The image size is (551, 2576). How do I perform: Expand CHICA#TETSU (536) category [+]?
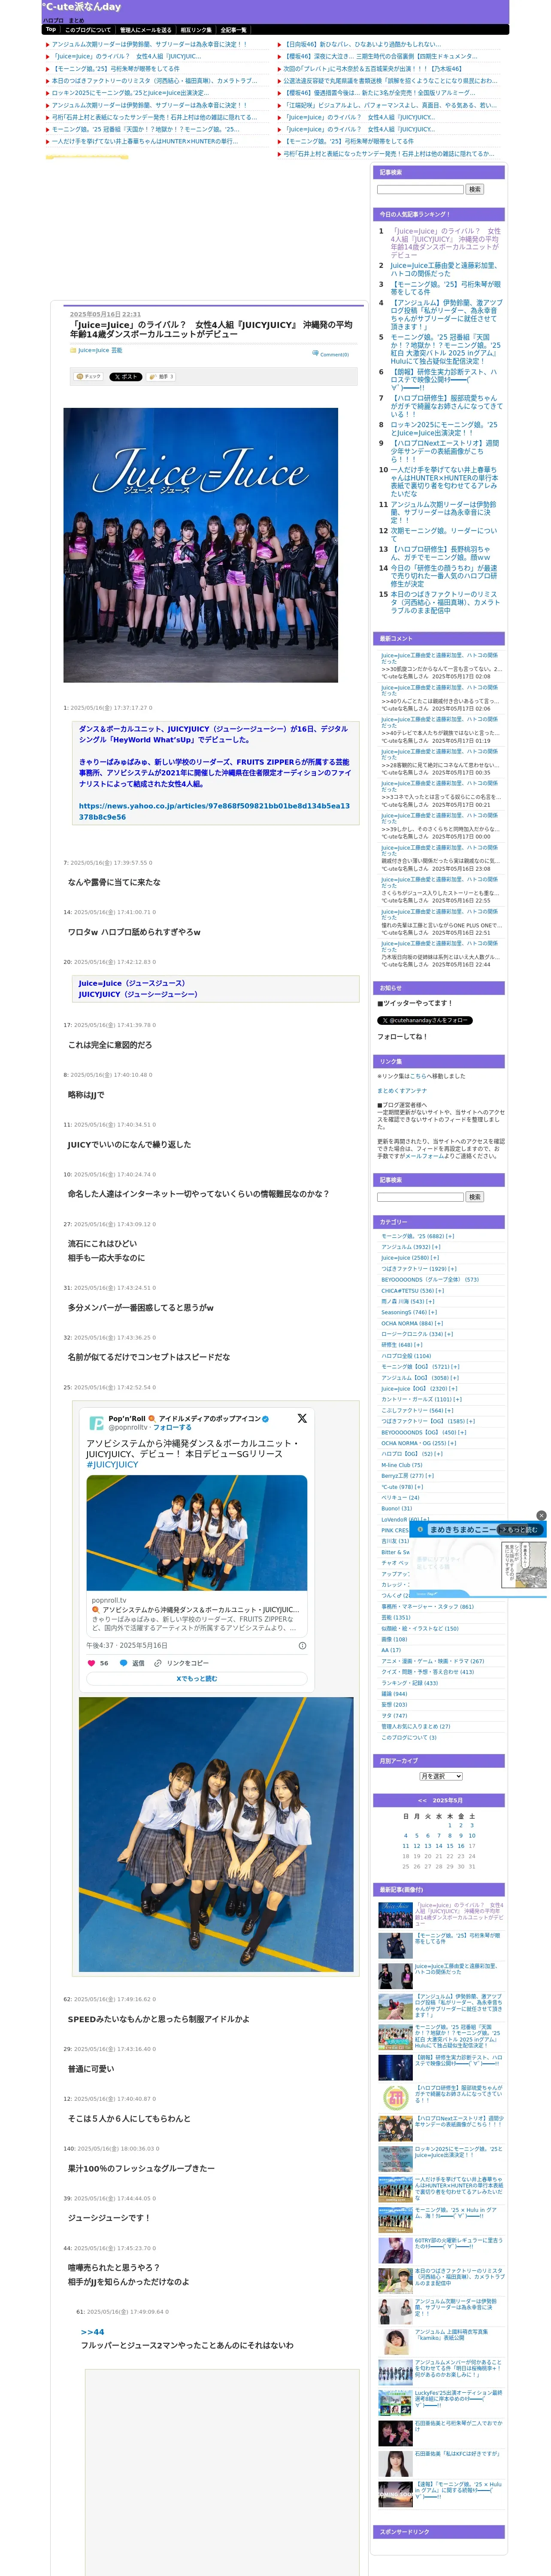pos(440,1291)
